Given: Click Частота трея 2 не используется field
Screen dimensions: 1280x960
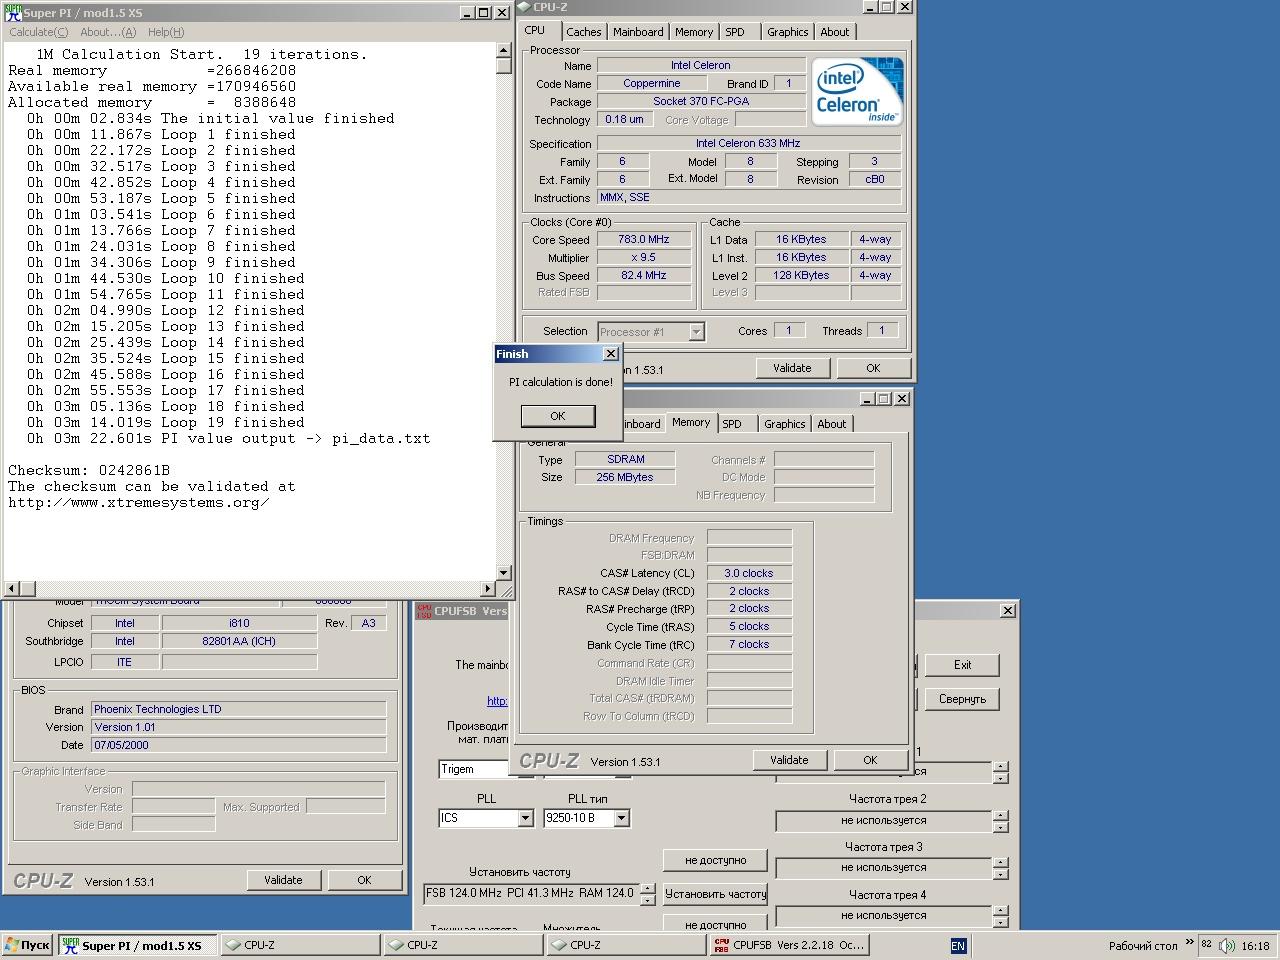Looking at the screenshot, I should 884,820.
